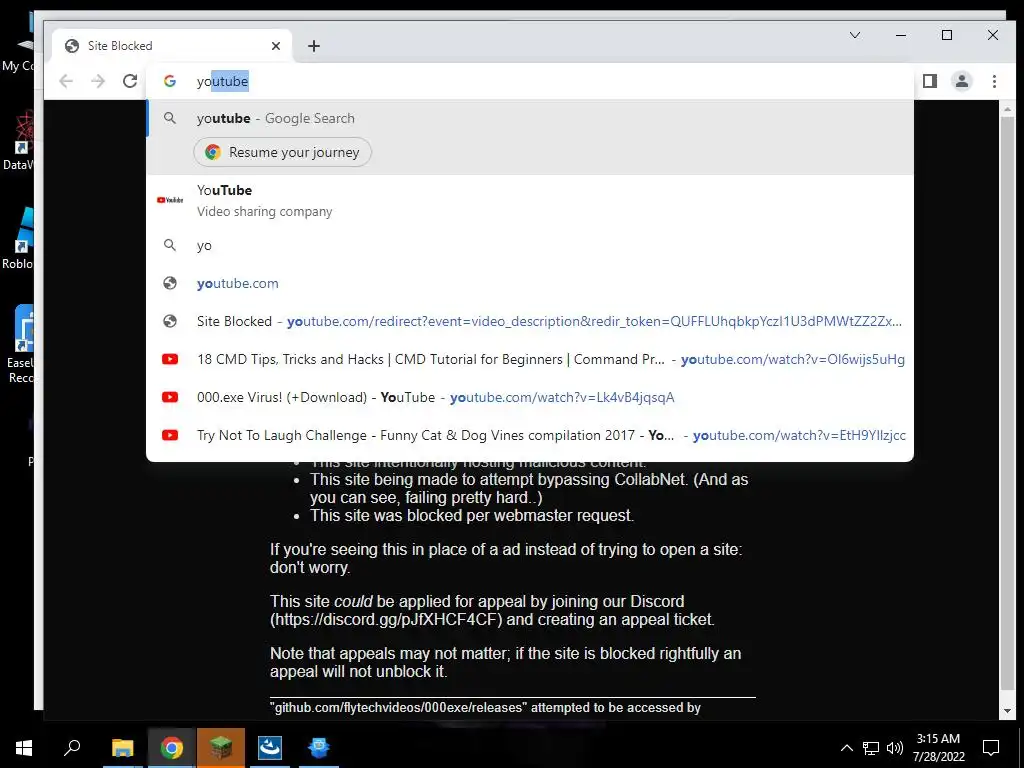Select Site Blocked youtube redirect suggestion

tap(530, 321)
